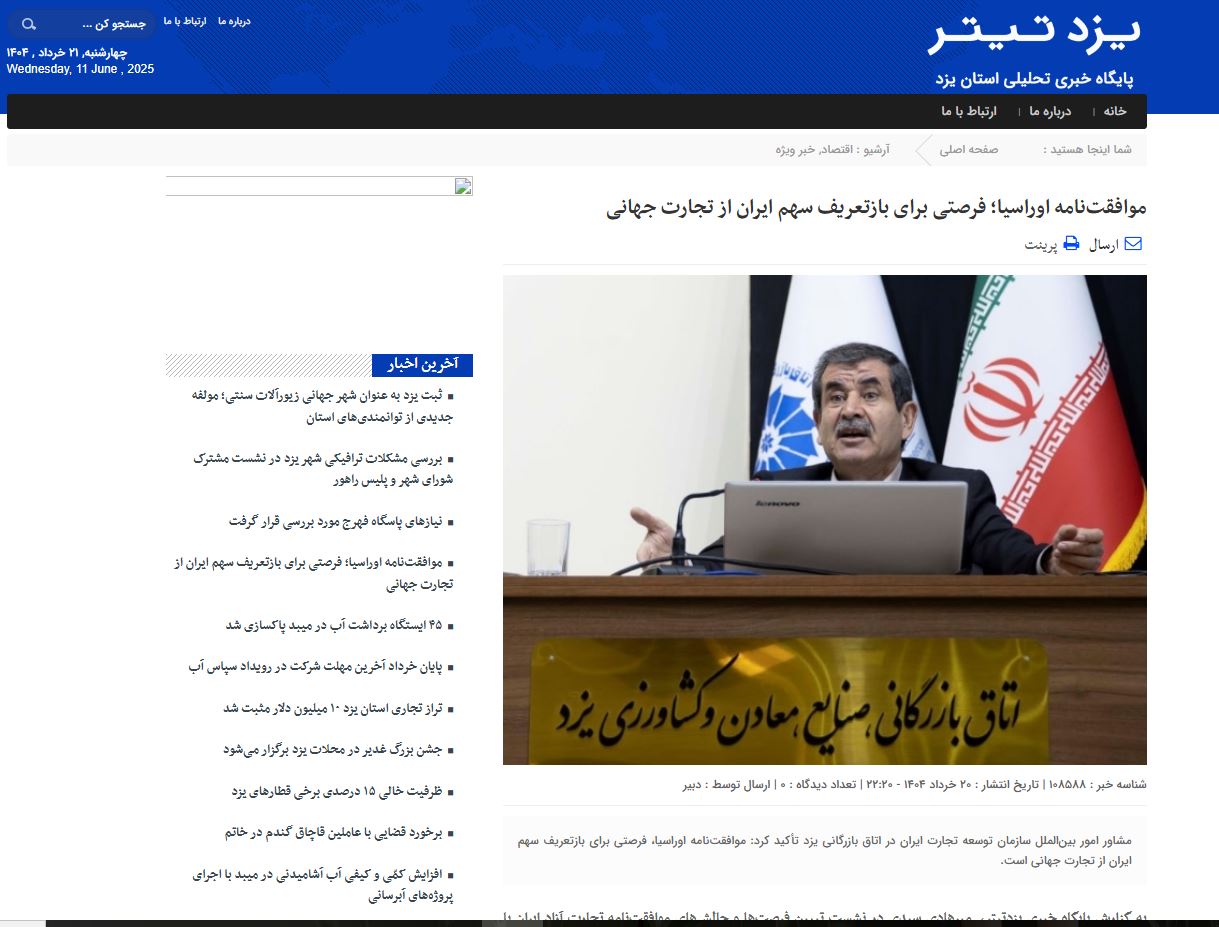Click the breadcrumb label شما اینجا هستید
This screenshot has width=1219, height=927.
pos(1088,150)
